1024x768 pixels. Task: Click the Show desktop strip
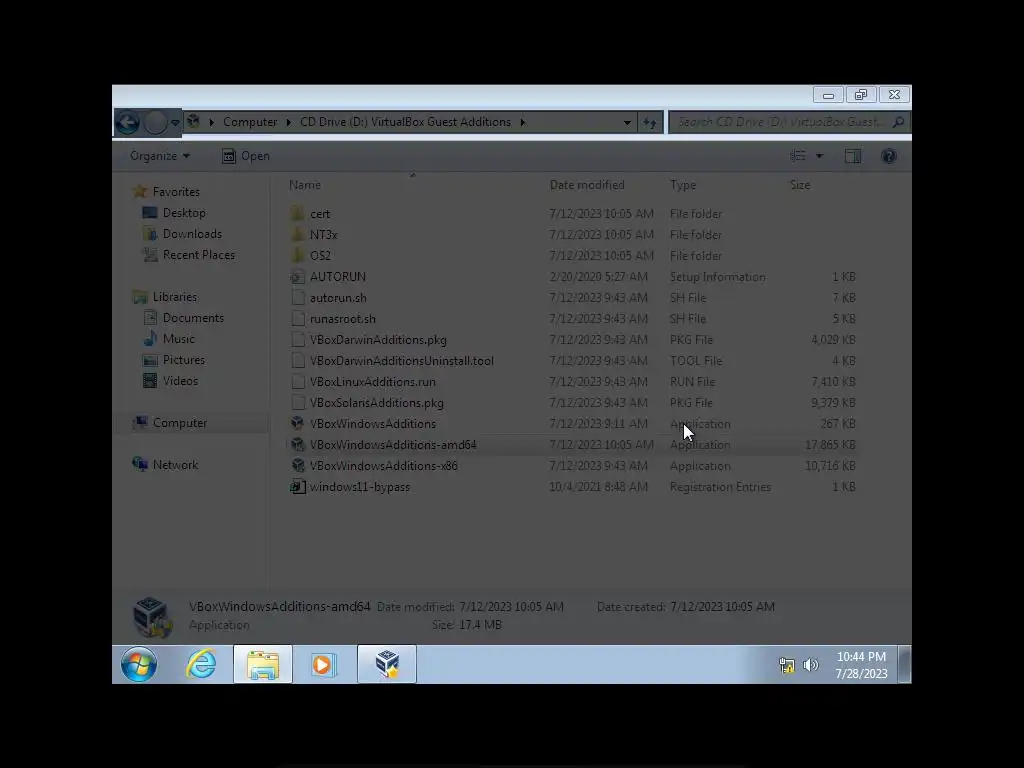(x=904, y=665)
